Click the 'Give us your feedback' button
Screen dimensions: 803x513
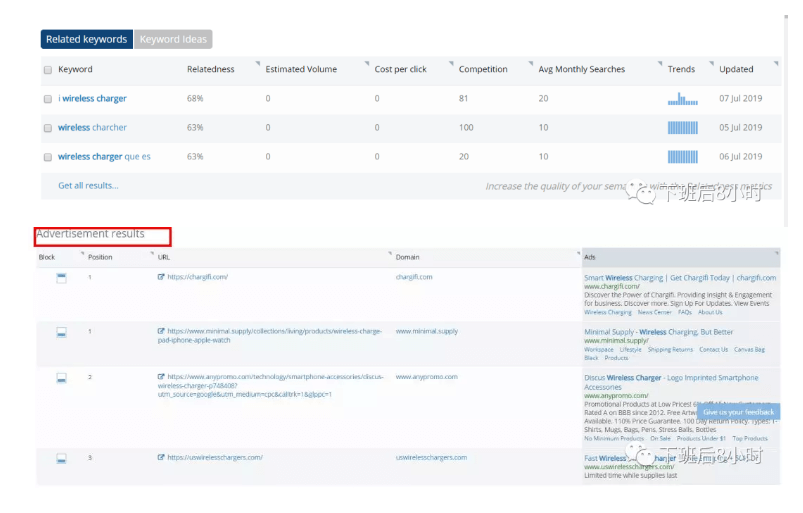pos(738,412)
